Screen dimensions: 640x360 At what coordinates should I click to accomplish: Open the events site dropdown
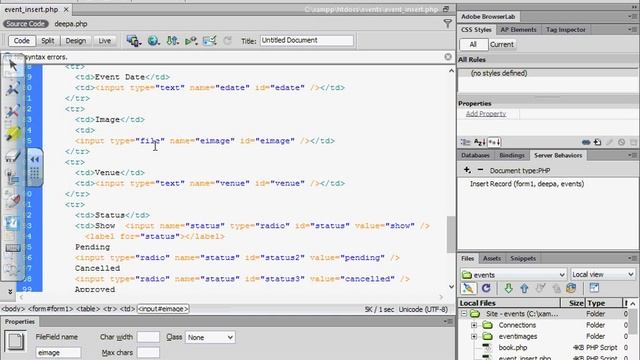point(513,275)
